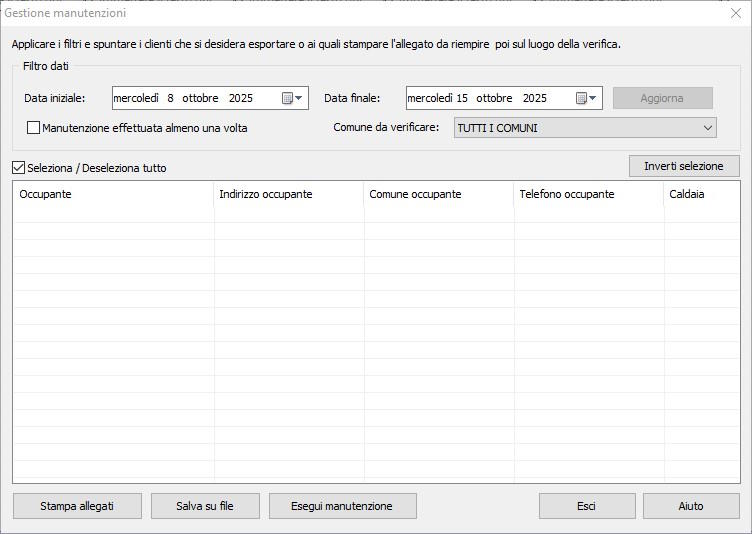This screenshot has width=752, height=534.
Task: Expand the 'Comune da verificare' dropdown
Action: (708, 128)
